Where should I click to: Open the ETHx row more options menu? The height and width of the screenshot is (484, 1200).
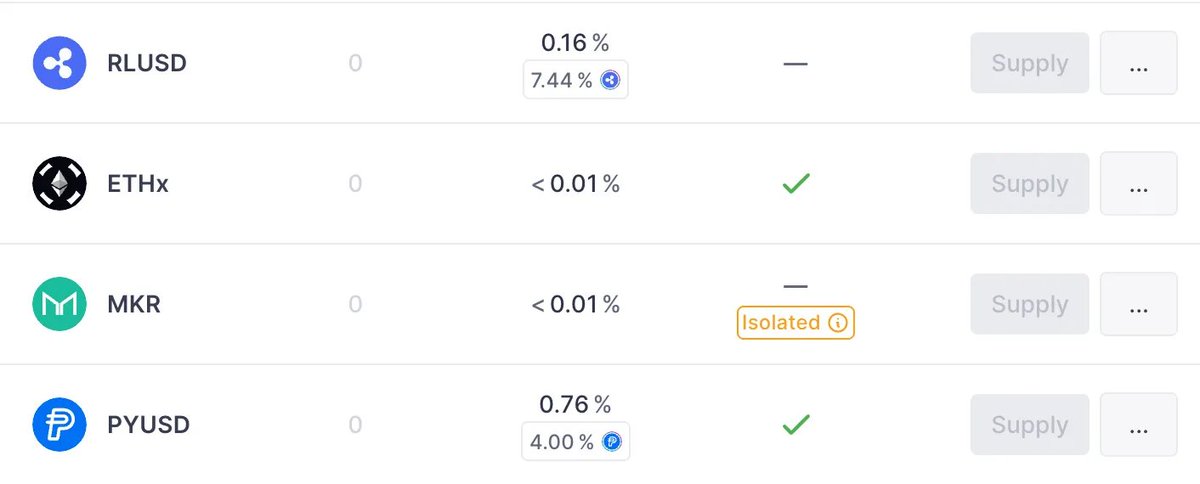pos(1138,184)
